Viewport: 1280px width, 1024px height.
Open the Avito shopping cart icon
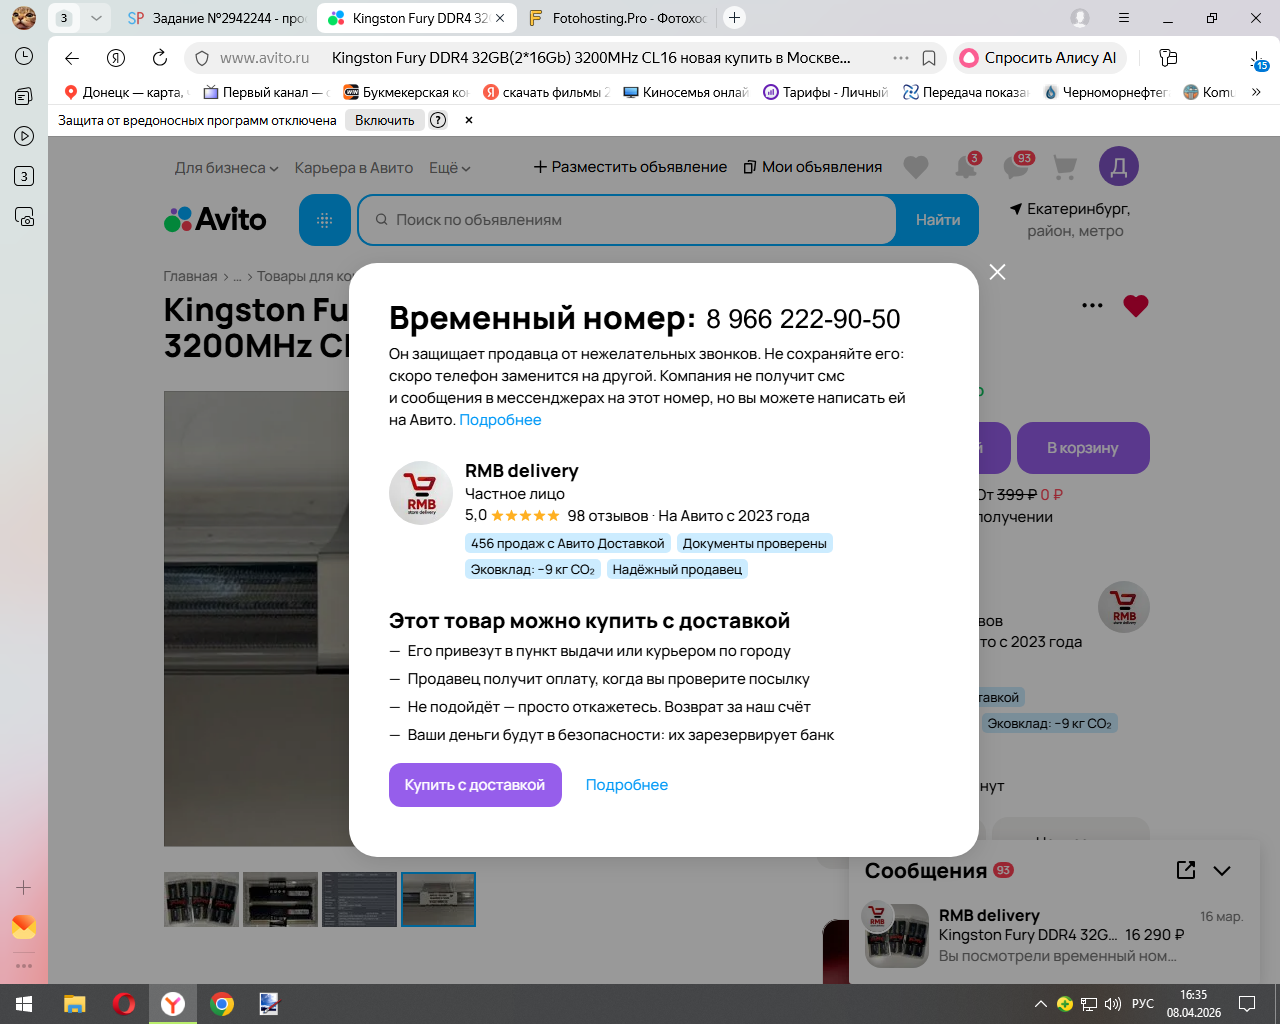click(1065, 167)
